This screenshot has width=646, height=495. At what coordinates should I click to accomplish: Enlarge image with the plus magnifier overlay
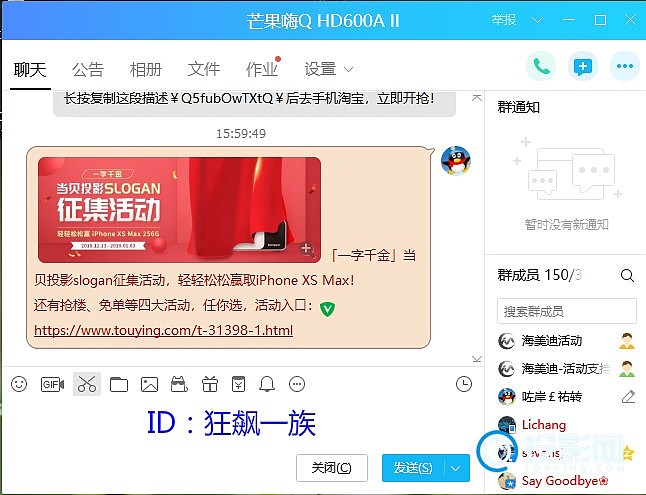[x=306, y=249]
